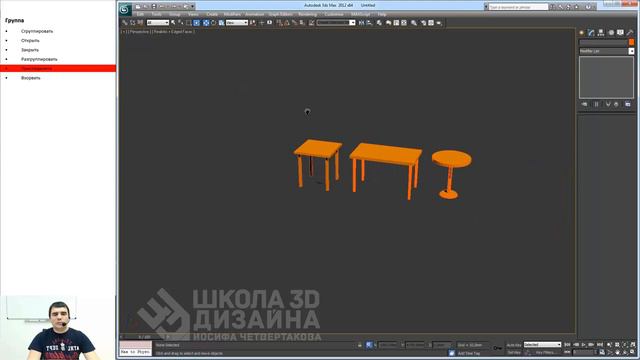Activate the Select and Move tool
Image resolution: width=640 pixels, height=360 pixels.
click(x=206, y=23)
